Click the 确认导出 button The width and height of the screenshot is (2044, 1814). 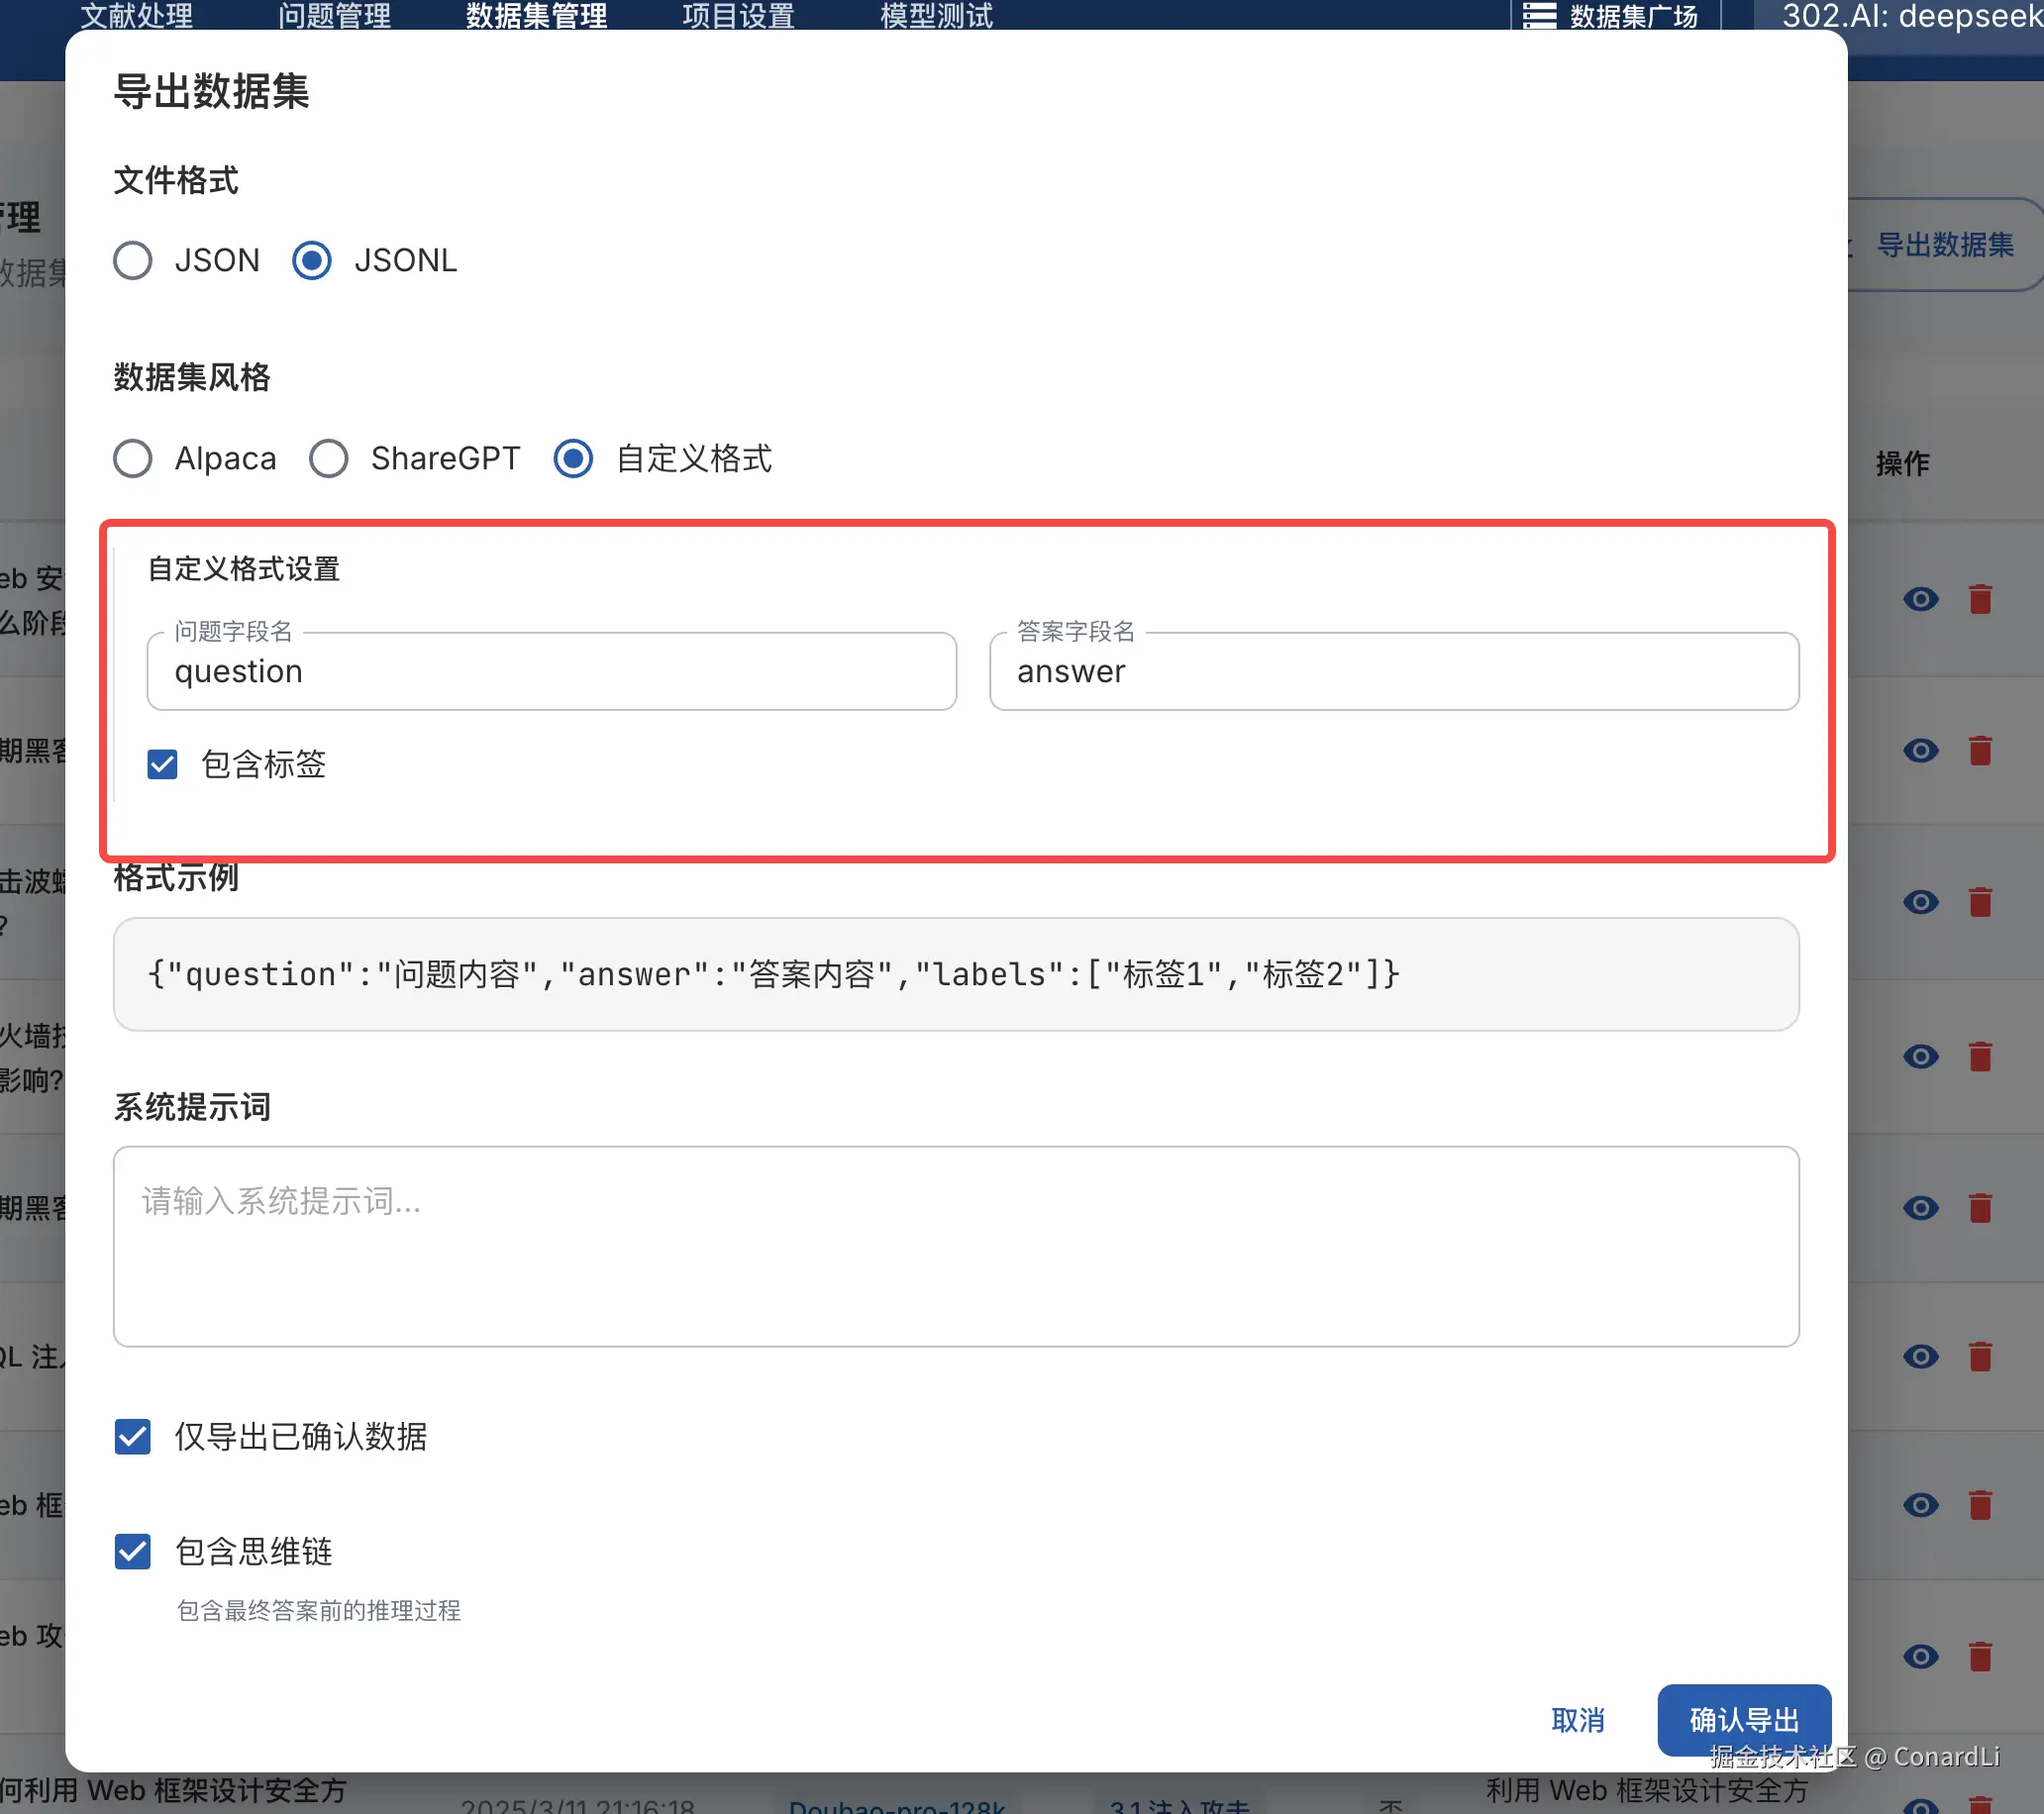click(x=1743, y=1720)
